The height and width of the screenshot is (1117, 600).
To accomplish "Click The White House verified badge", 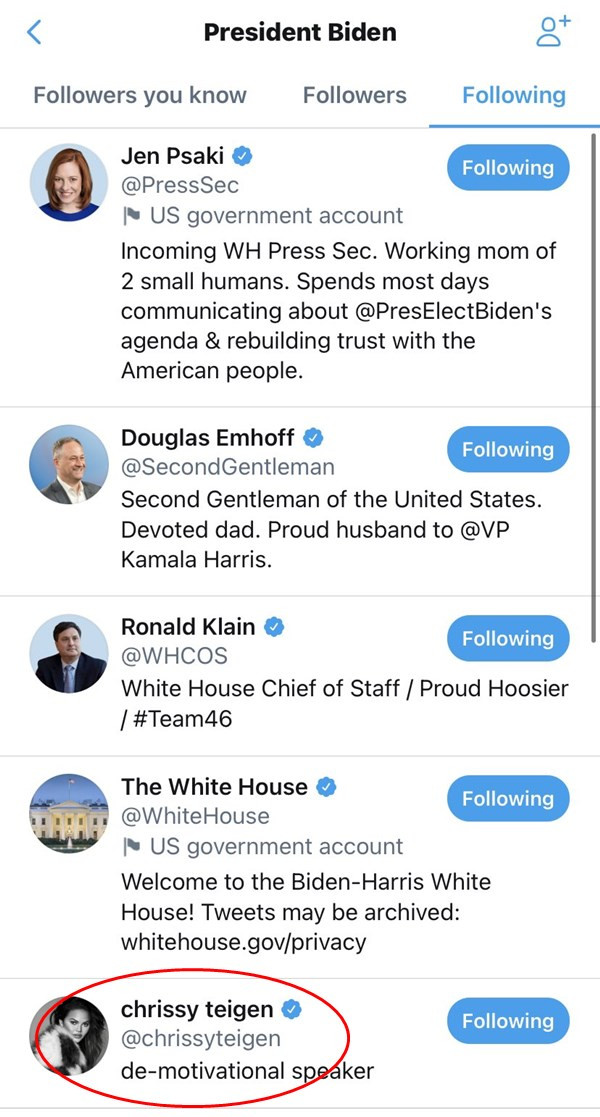I will coord(326,787).
